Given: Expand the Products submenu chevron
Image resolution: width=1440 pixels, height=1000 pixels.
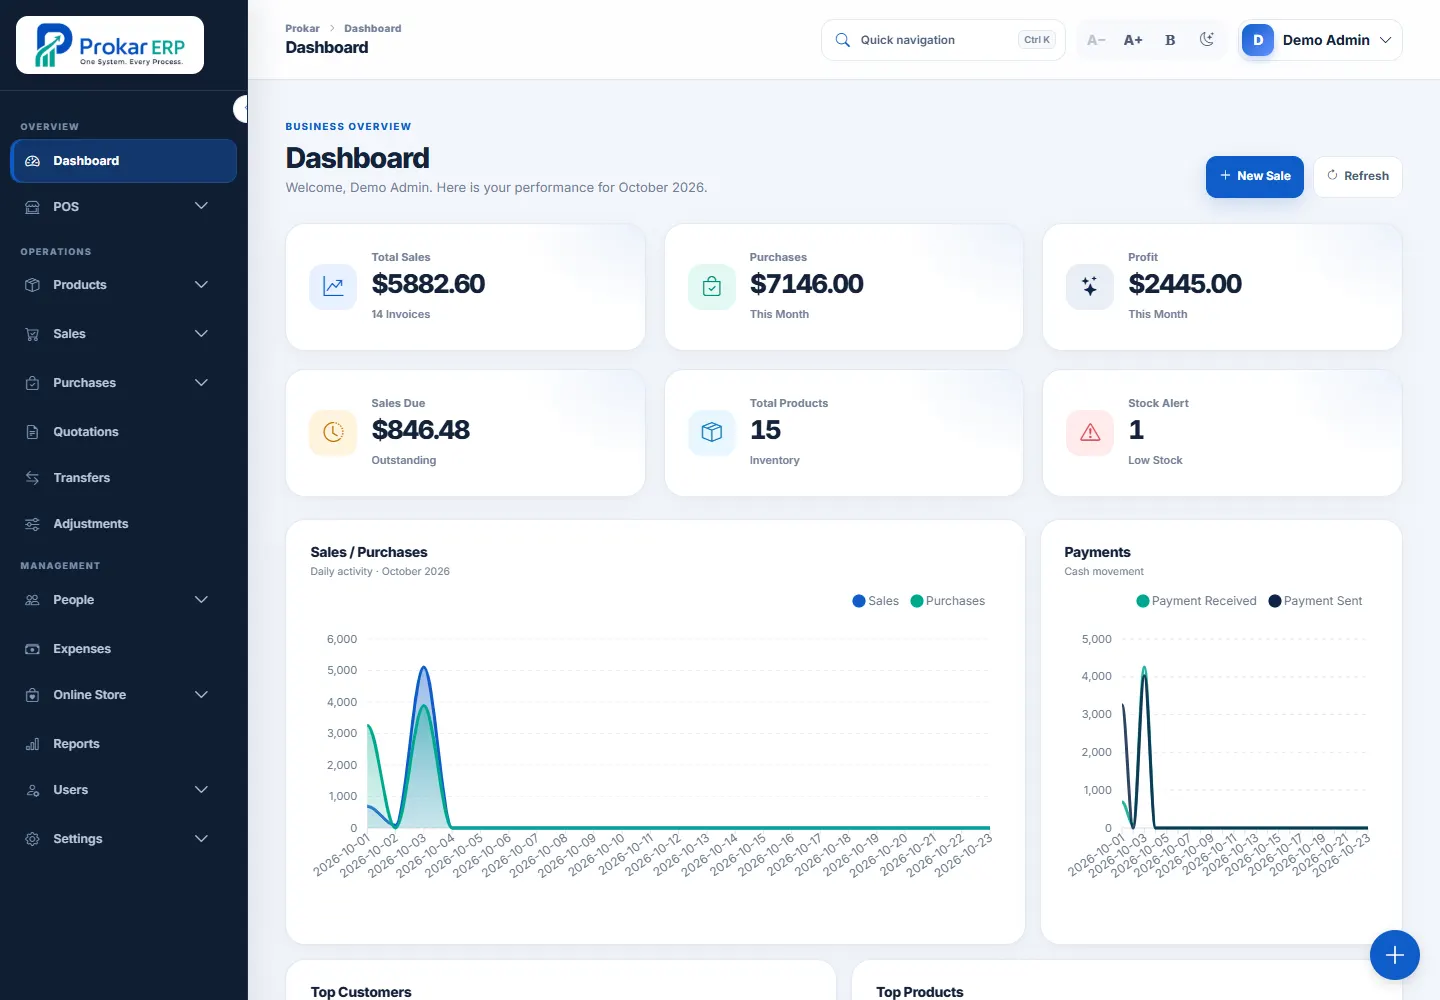Looking at the screenshot, I should 201,285.
